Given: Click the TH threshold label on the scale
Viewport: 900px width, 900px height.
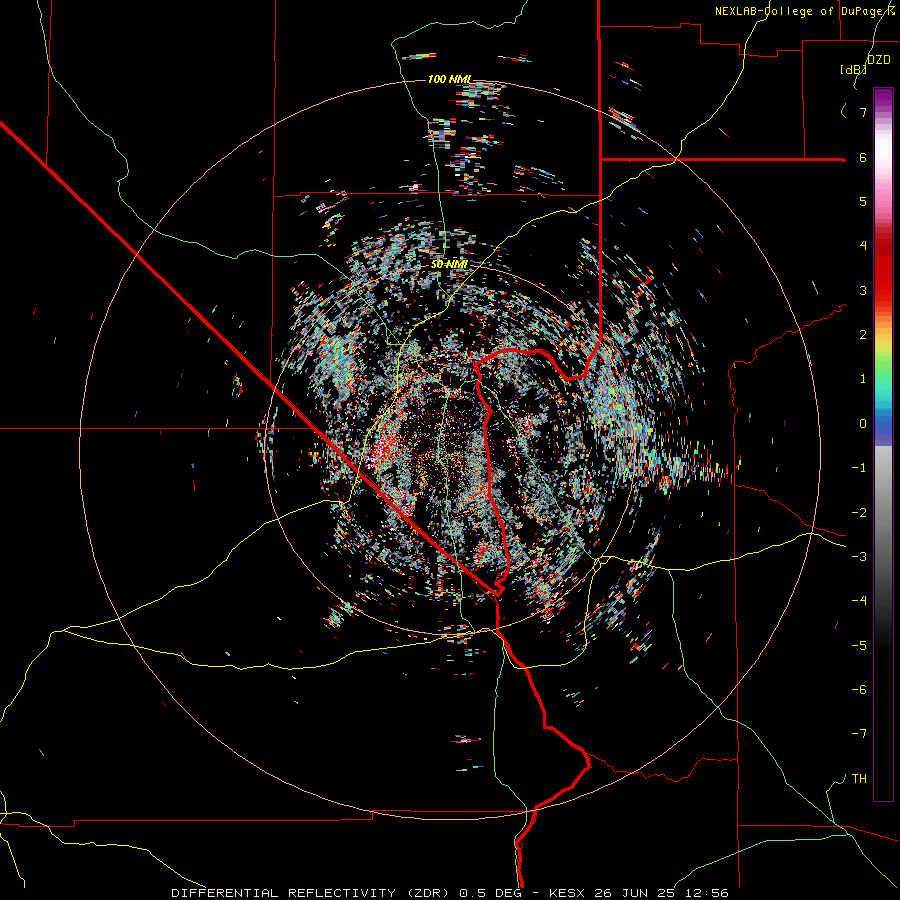Looking at the screenshot, I should click(859, 779).
